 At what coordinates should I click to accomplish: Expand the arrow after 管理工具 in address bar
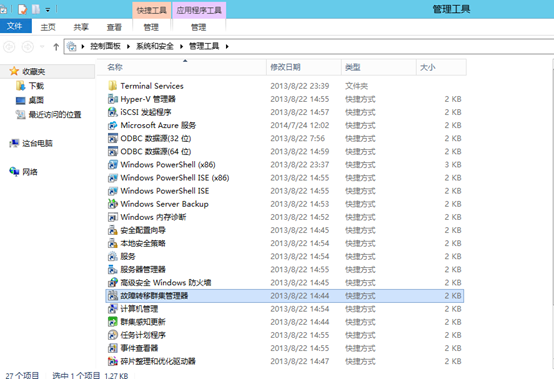pyautogui.click(x=227, y=46)
